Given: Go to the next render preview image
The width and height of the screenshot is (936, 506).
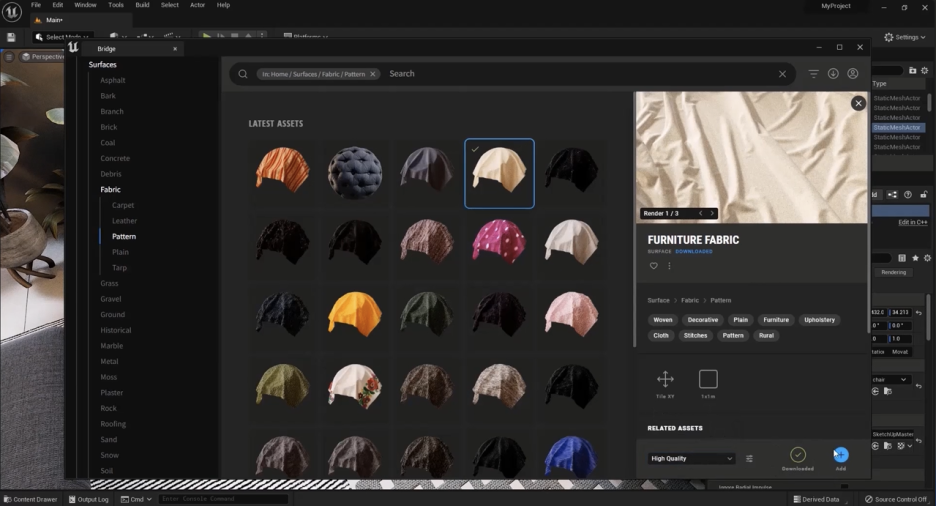Looking at the screenshot, I should click(x=712, y=213).
